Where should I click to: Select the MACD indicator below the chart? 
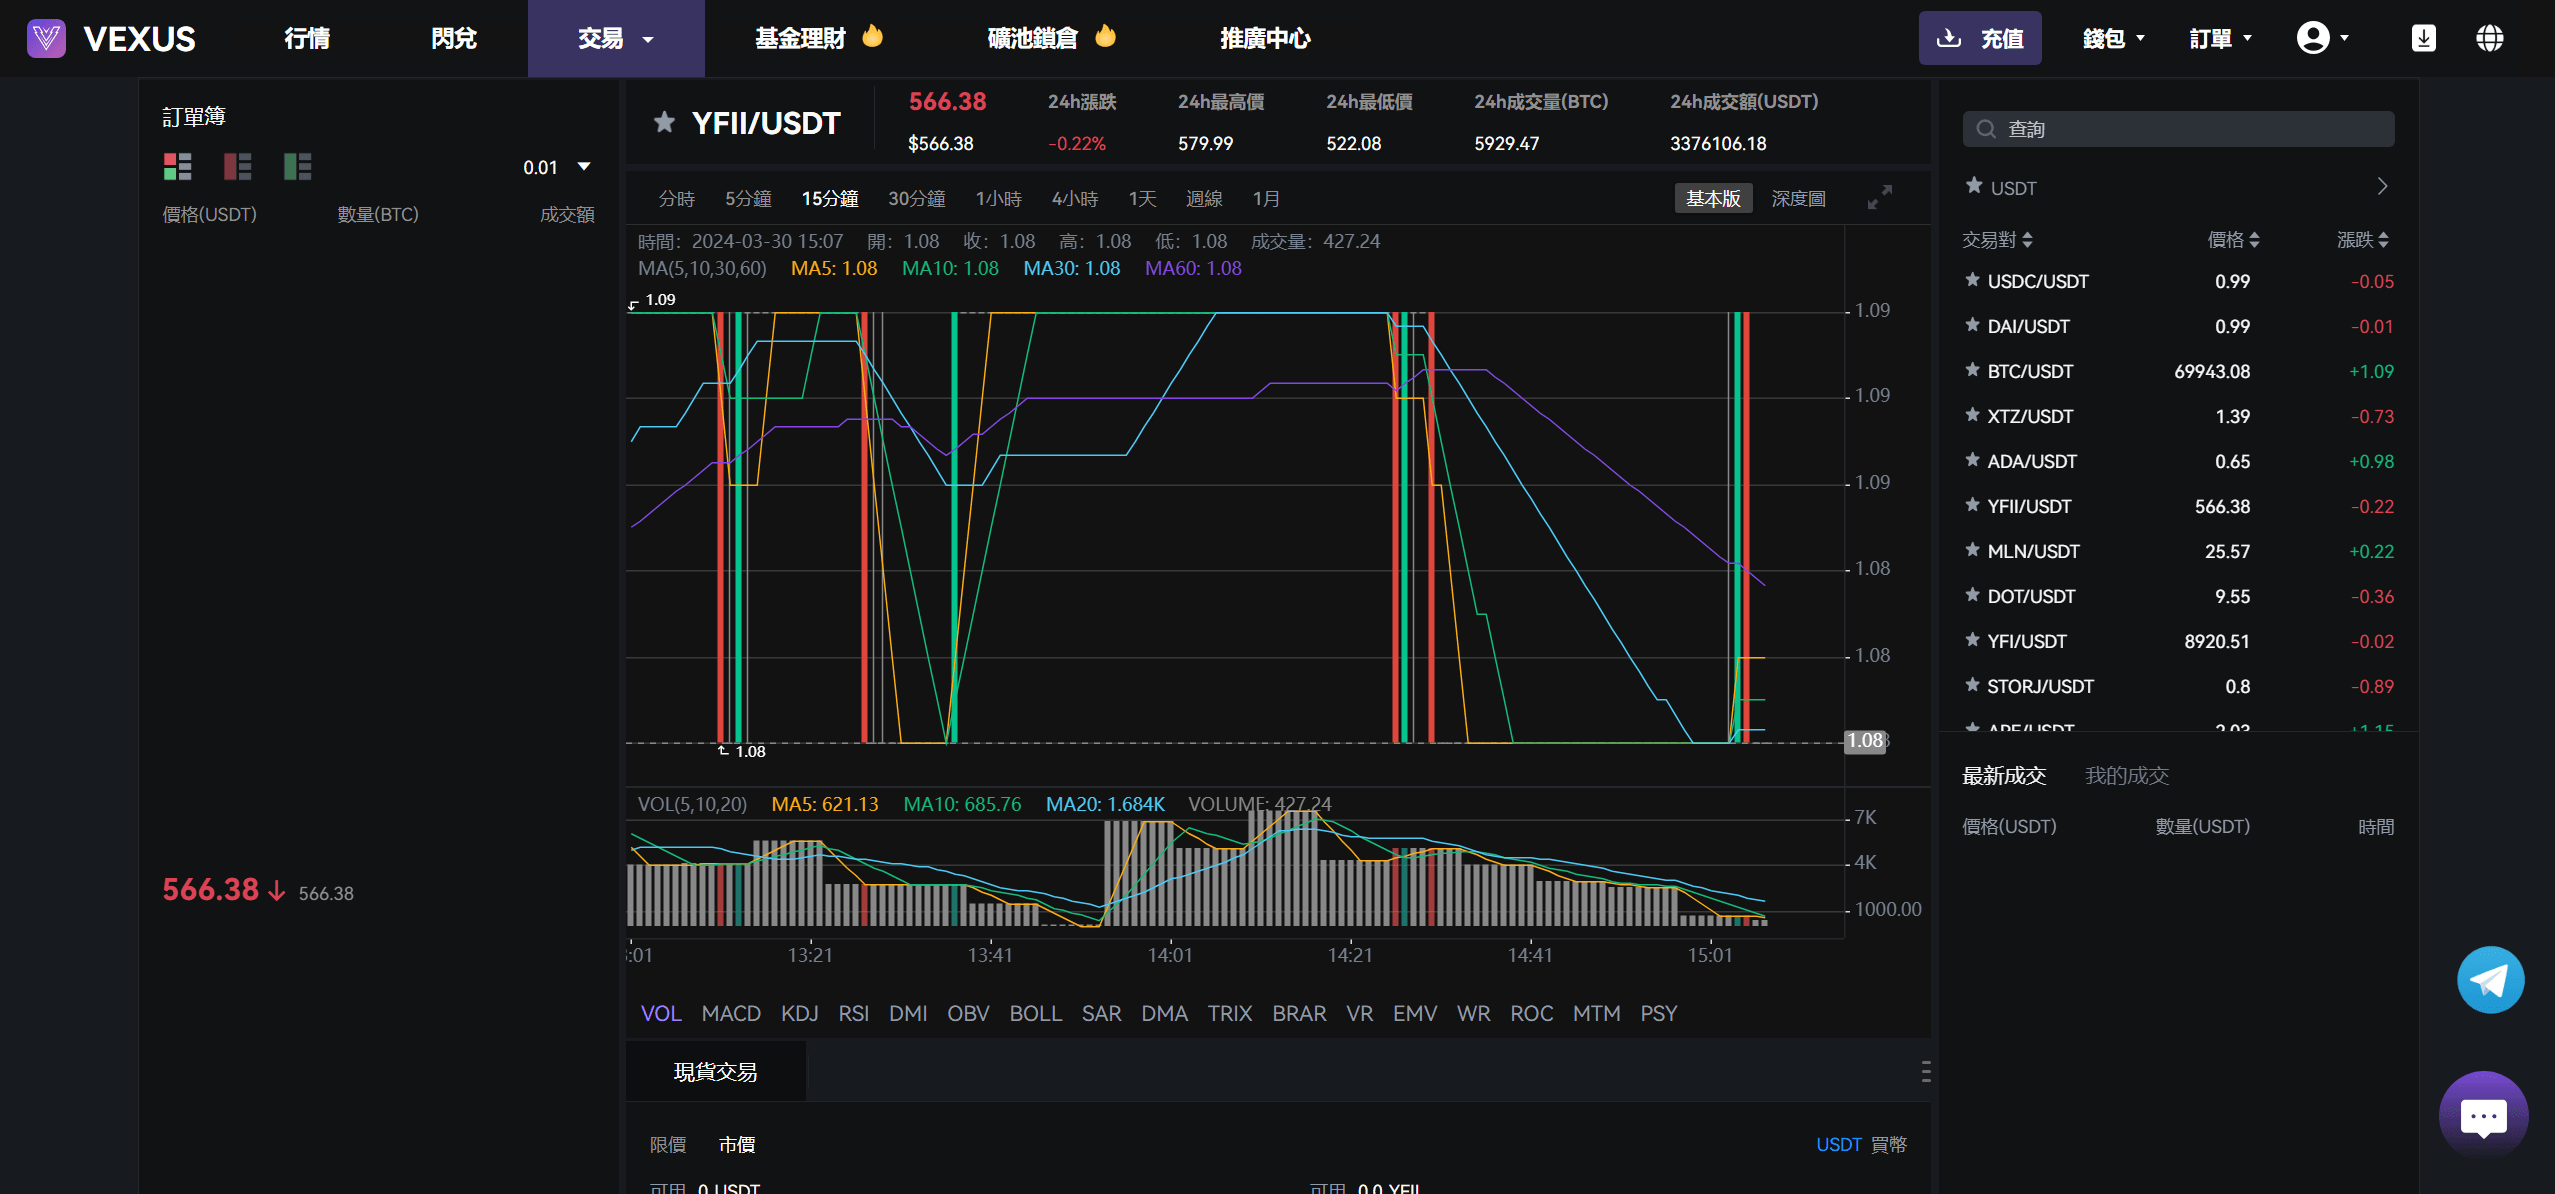[731, 1013]
